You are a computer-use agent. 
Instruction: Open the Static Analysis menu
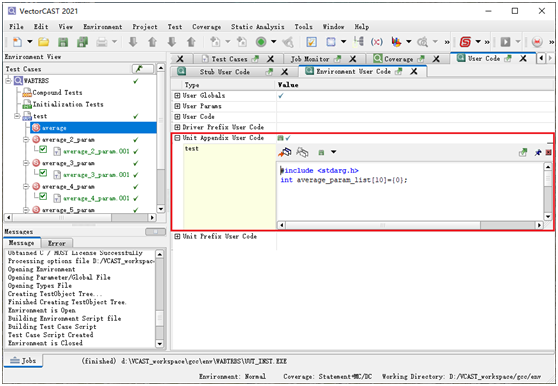257,27
